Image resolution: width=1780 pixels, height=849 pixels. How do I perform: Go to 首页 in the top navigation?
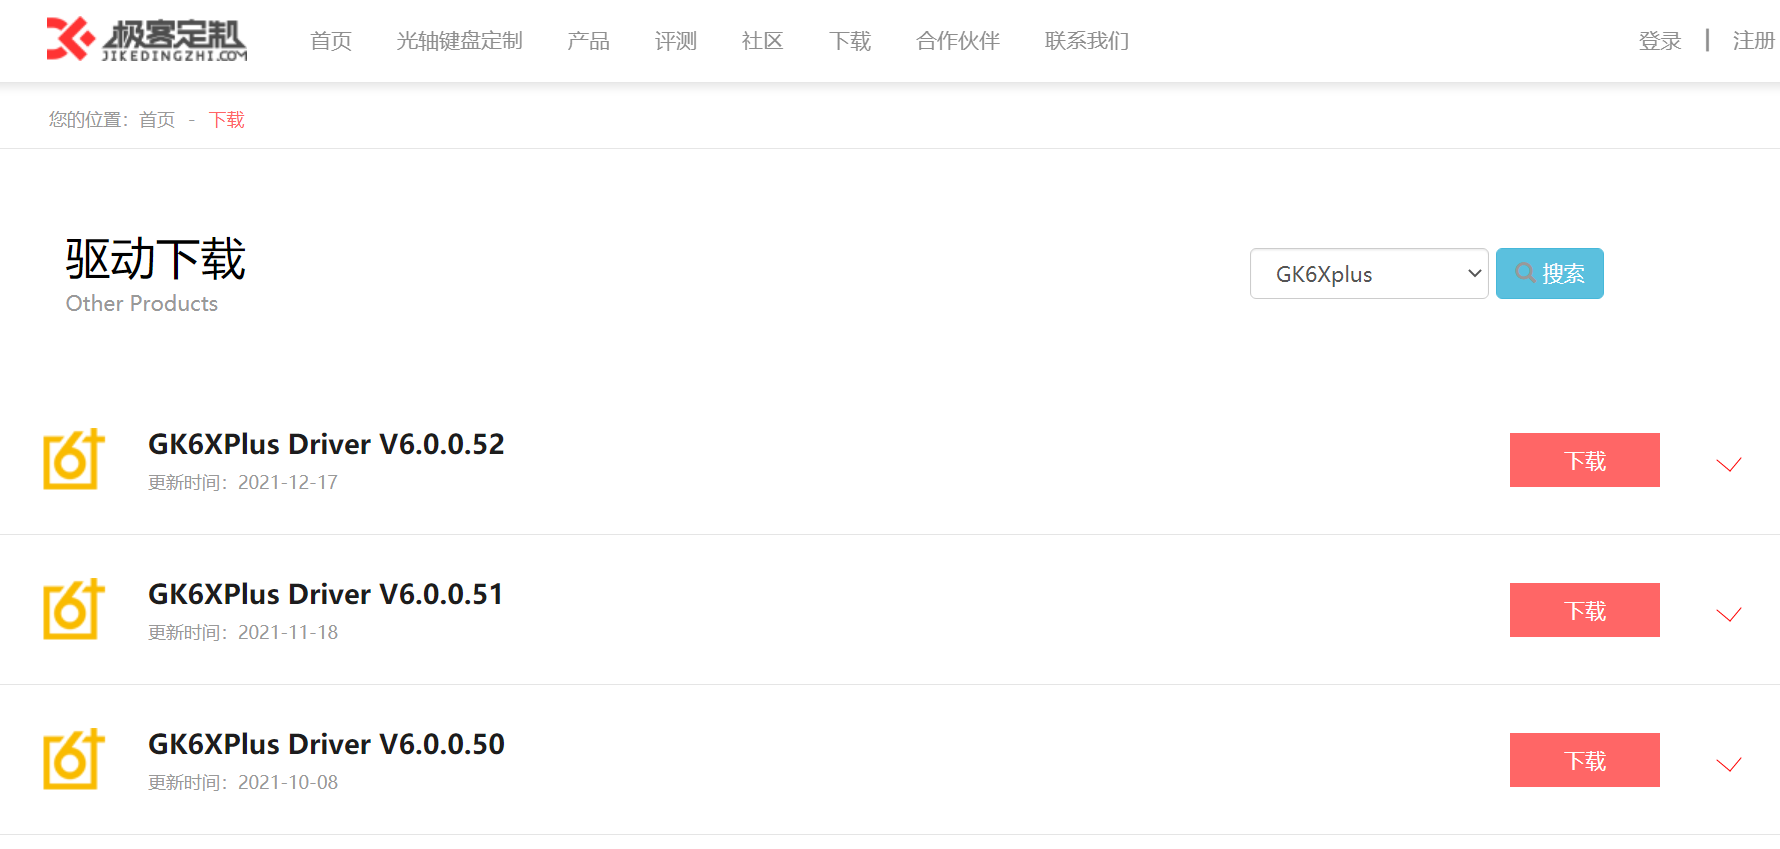click(x=331, y=41)
